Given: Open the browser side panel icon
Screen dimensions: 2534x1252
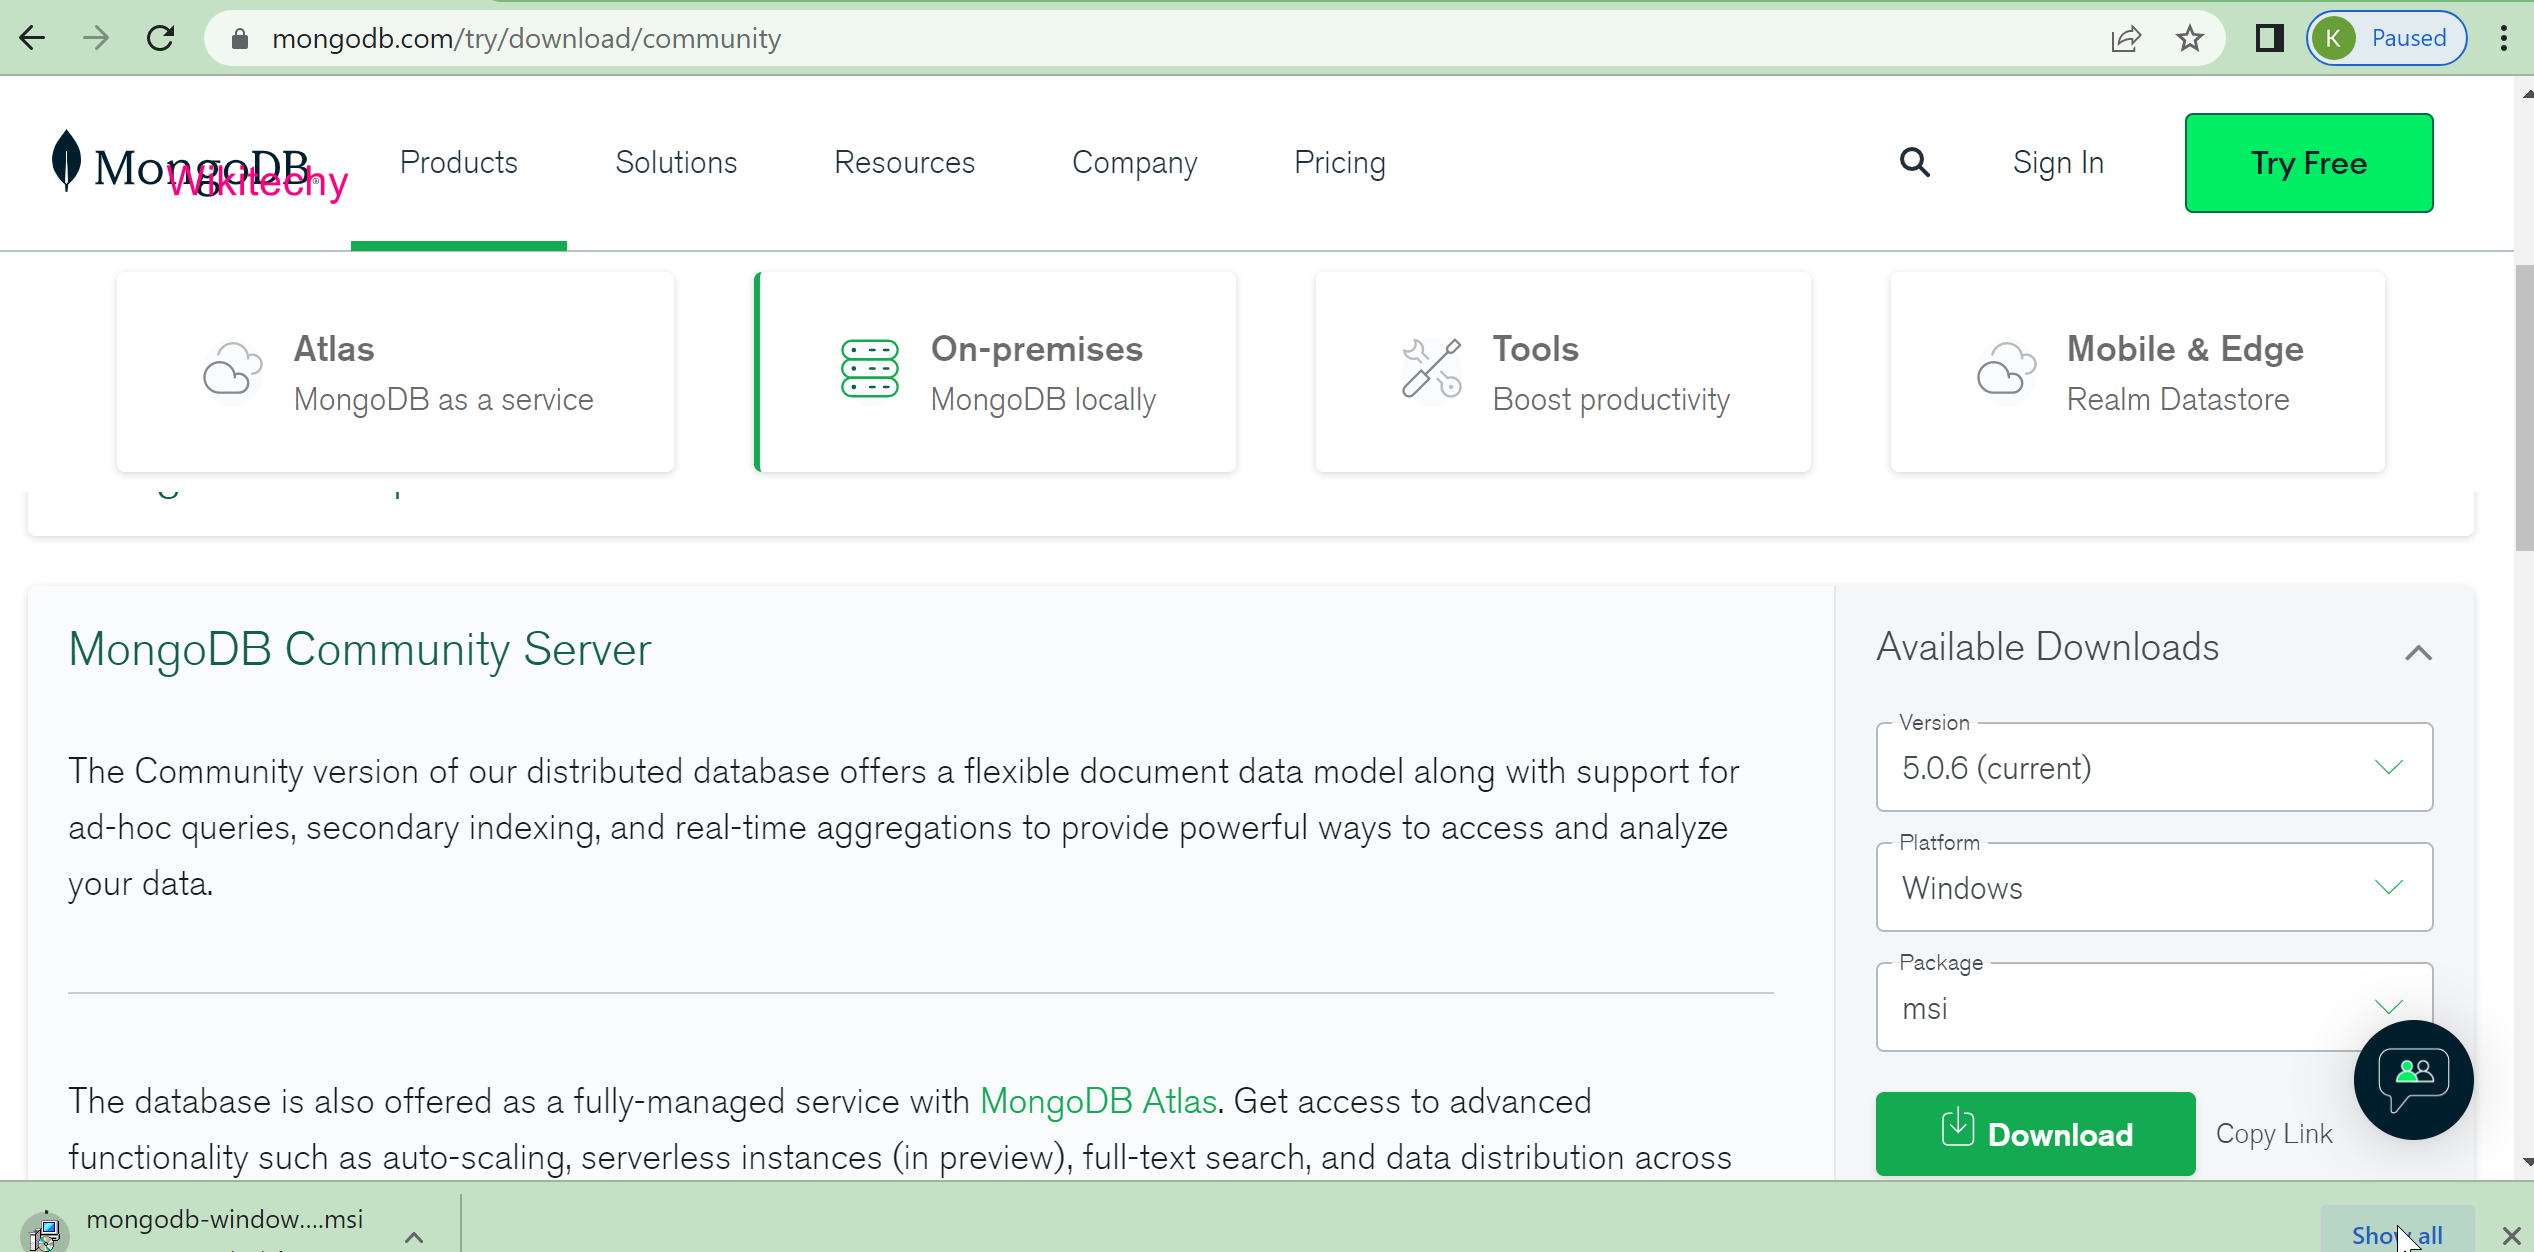Looking at the screenshot, I should click(2269, 39).
